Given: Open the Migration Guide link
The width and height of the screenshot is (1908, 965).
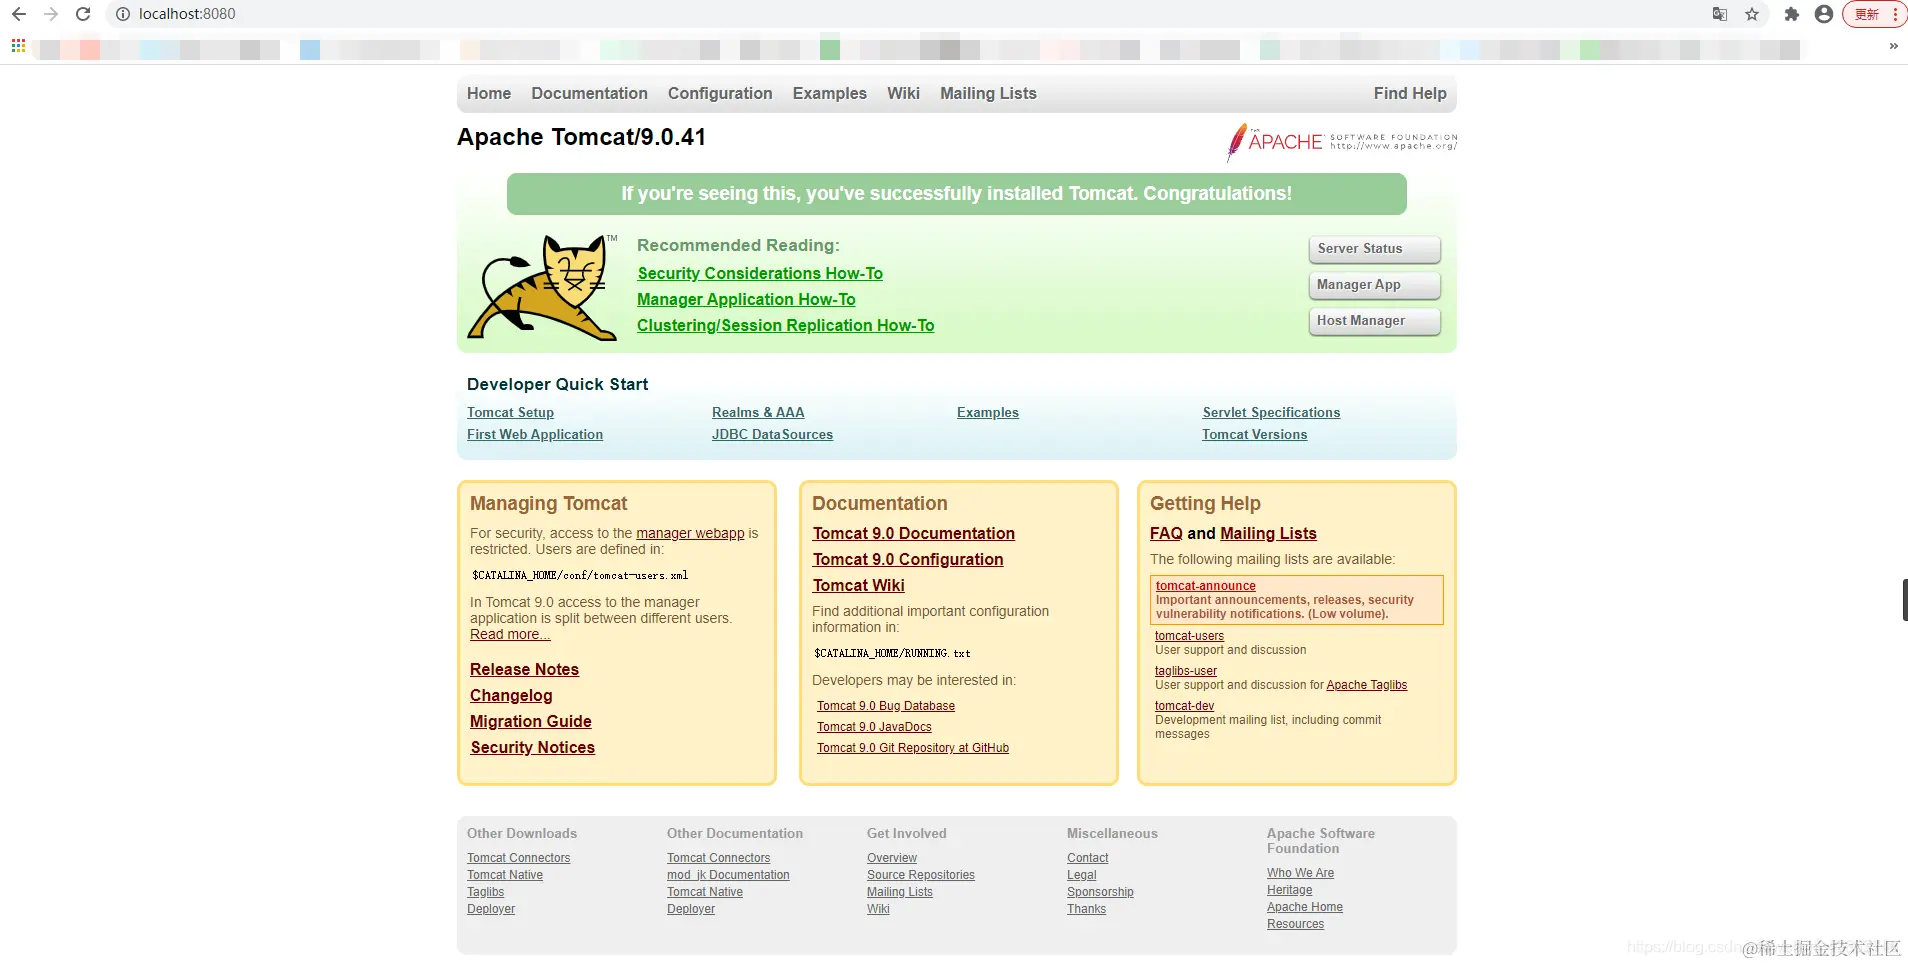Looking at the screenshot, I should tap(531, 721).
